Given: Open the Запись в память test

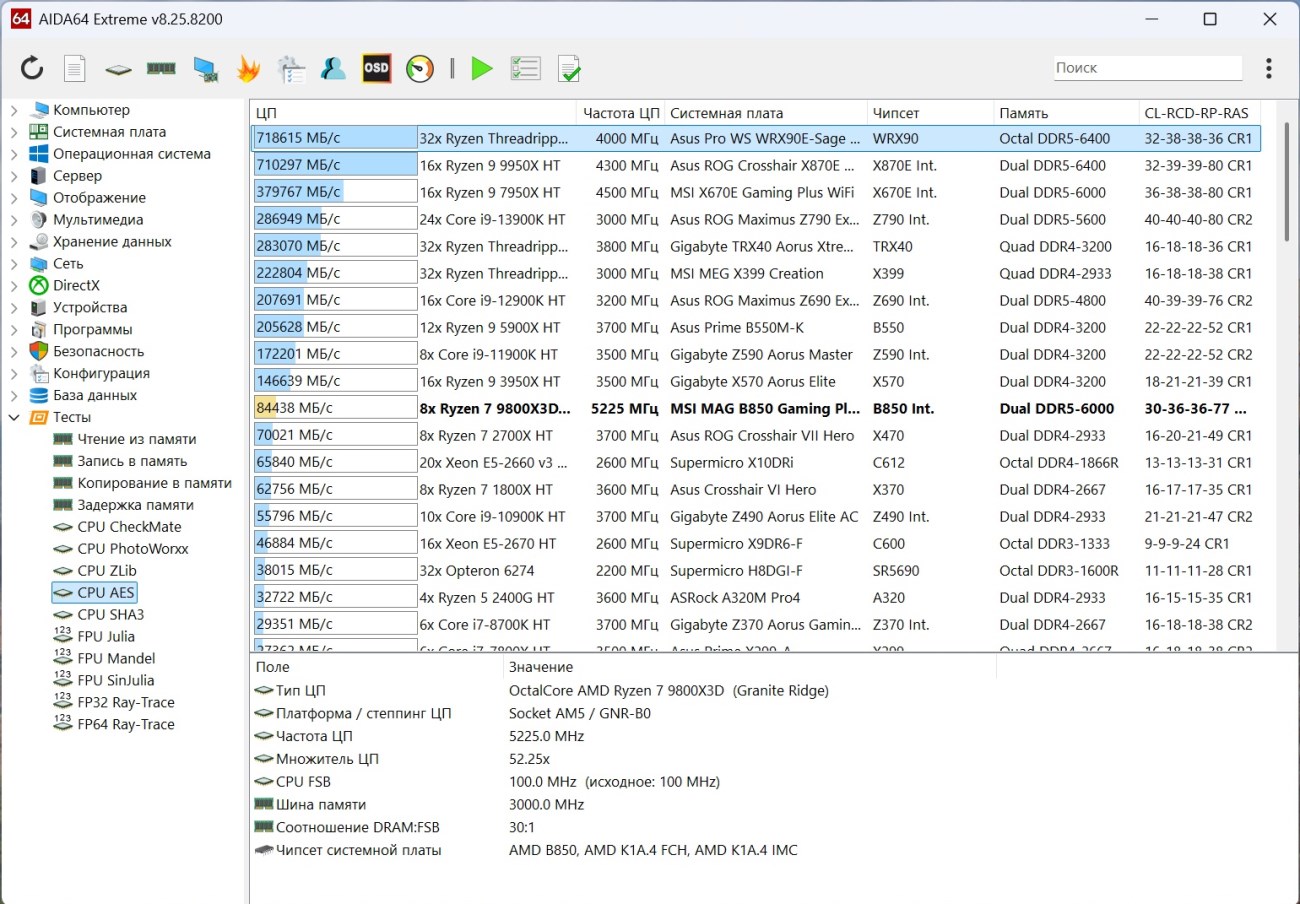Looking at the screenshot, I should [132, 461].
